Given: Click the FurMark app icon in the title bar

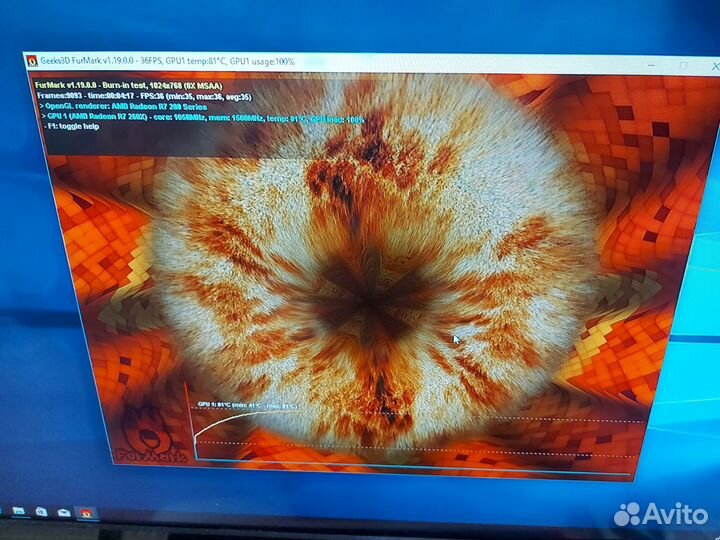Looking at the screenshot, I should click(32, 61).
